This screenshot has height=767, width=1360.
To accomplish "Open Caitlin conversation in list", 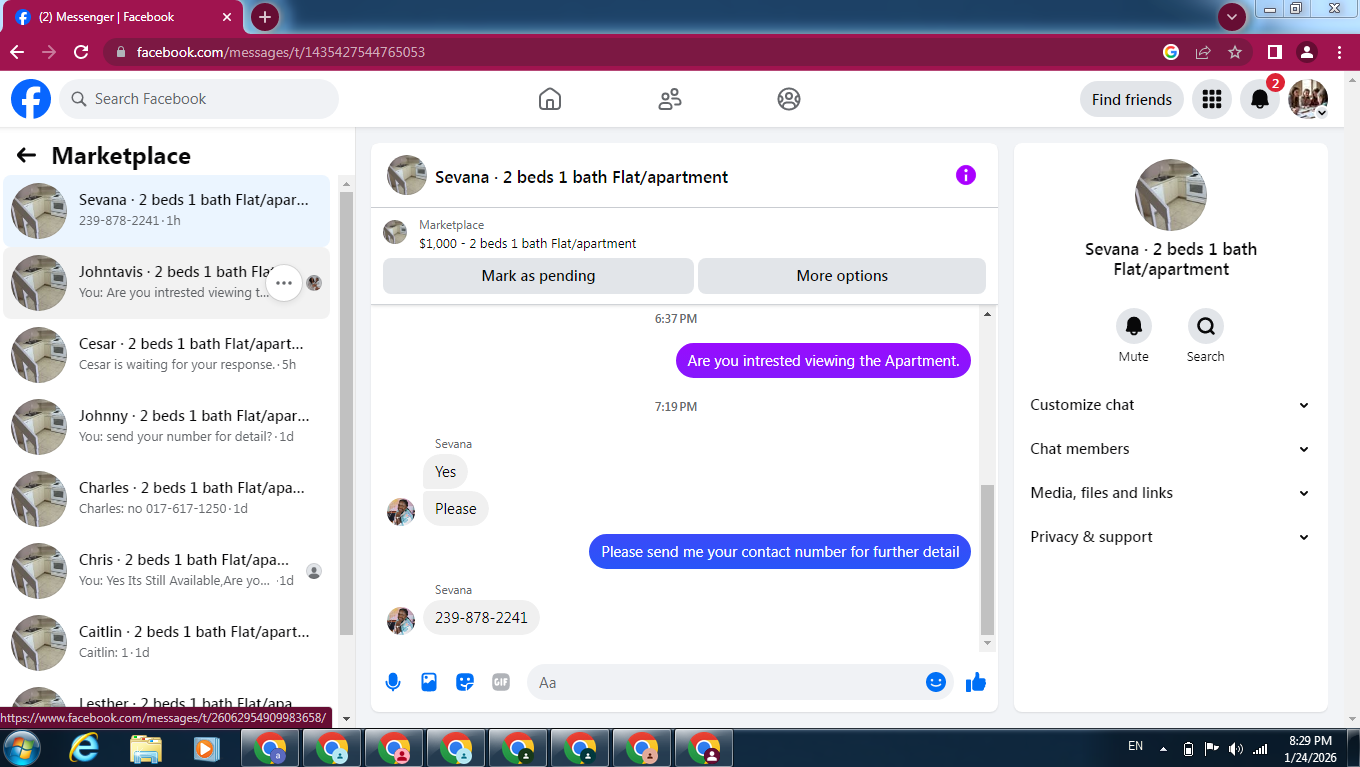I will [x=166, y=643].
